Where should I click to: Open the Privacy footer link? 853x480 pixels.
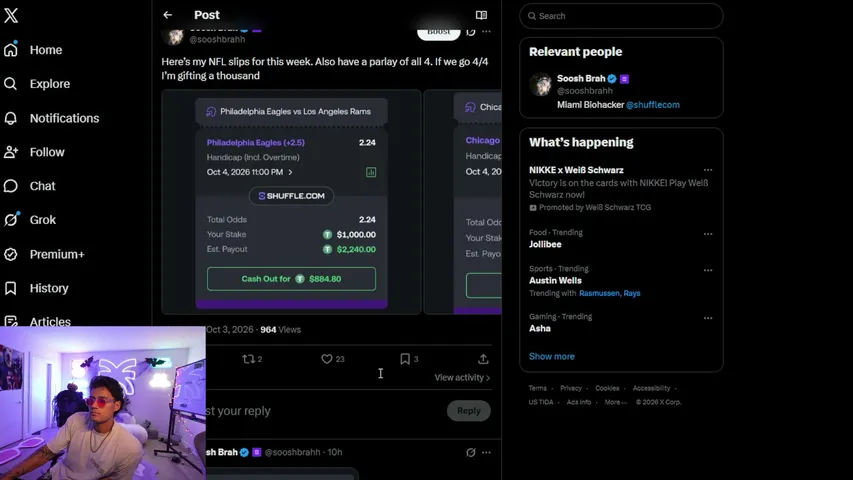(571, 389)
